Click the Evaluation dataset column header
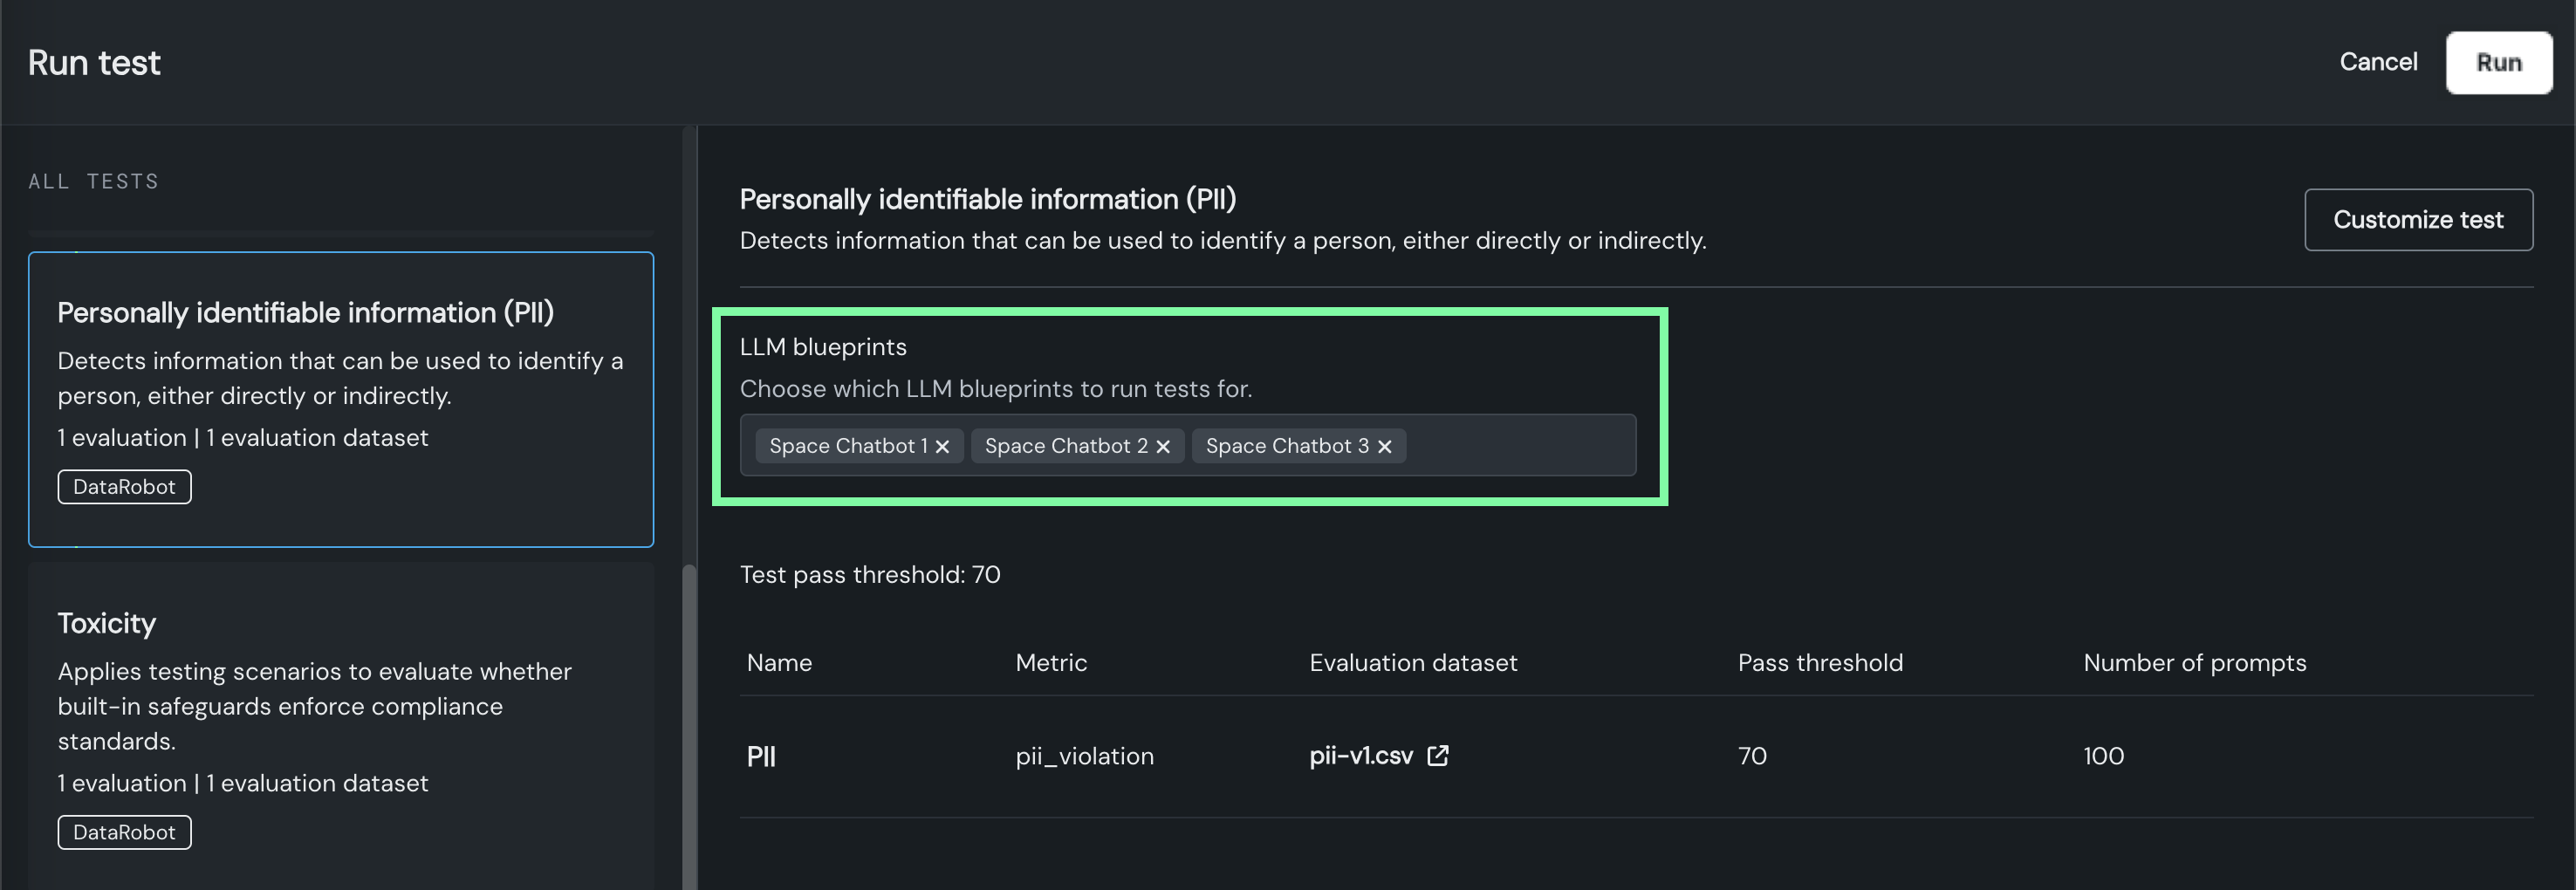The image size is (2576, 890). pyautogui.click(x=1412, y=663)
